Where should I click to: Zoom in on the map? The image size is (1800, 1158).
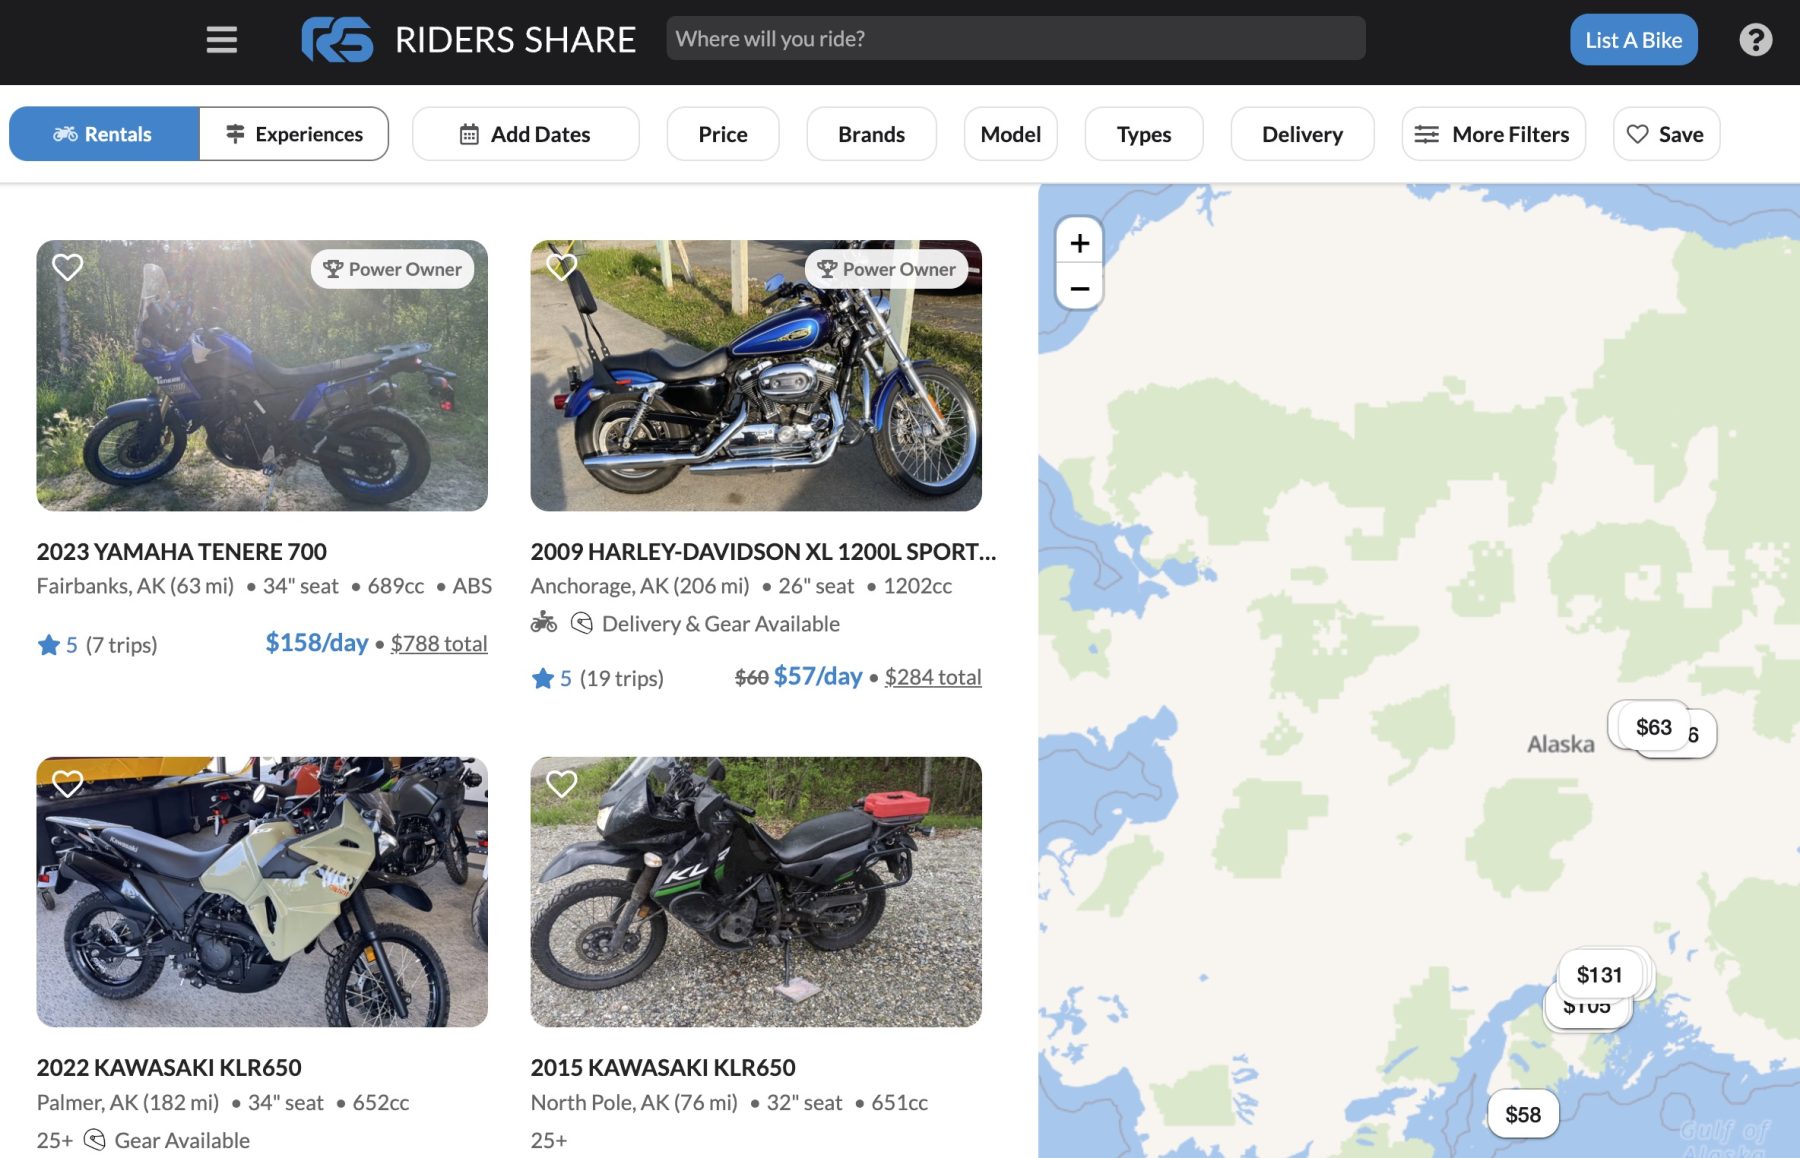1079,243
